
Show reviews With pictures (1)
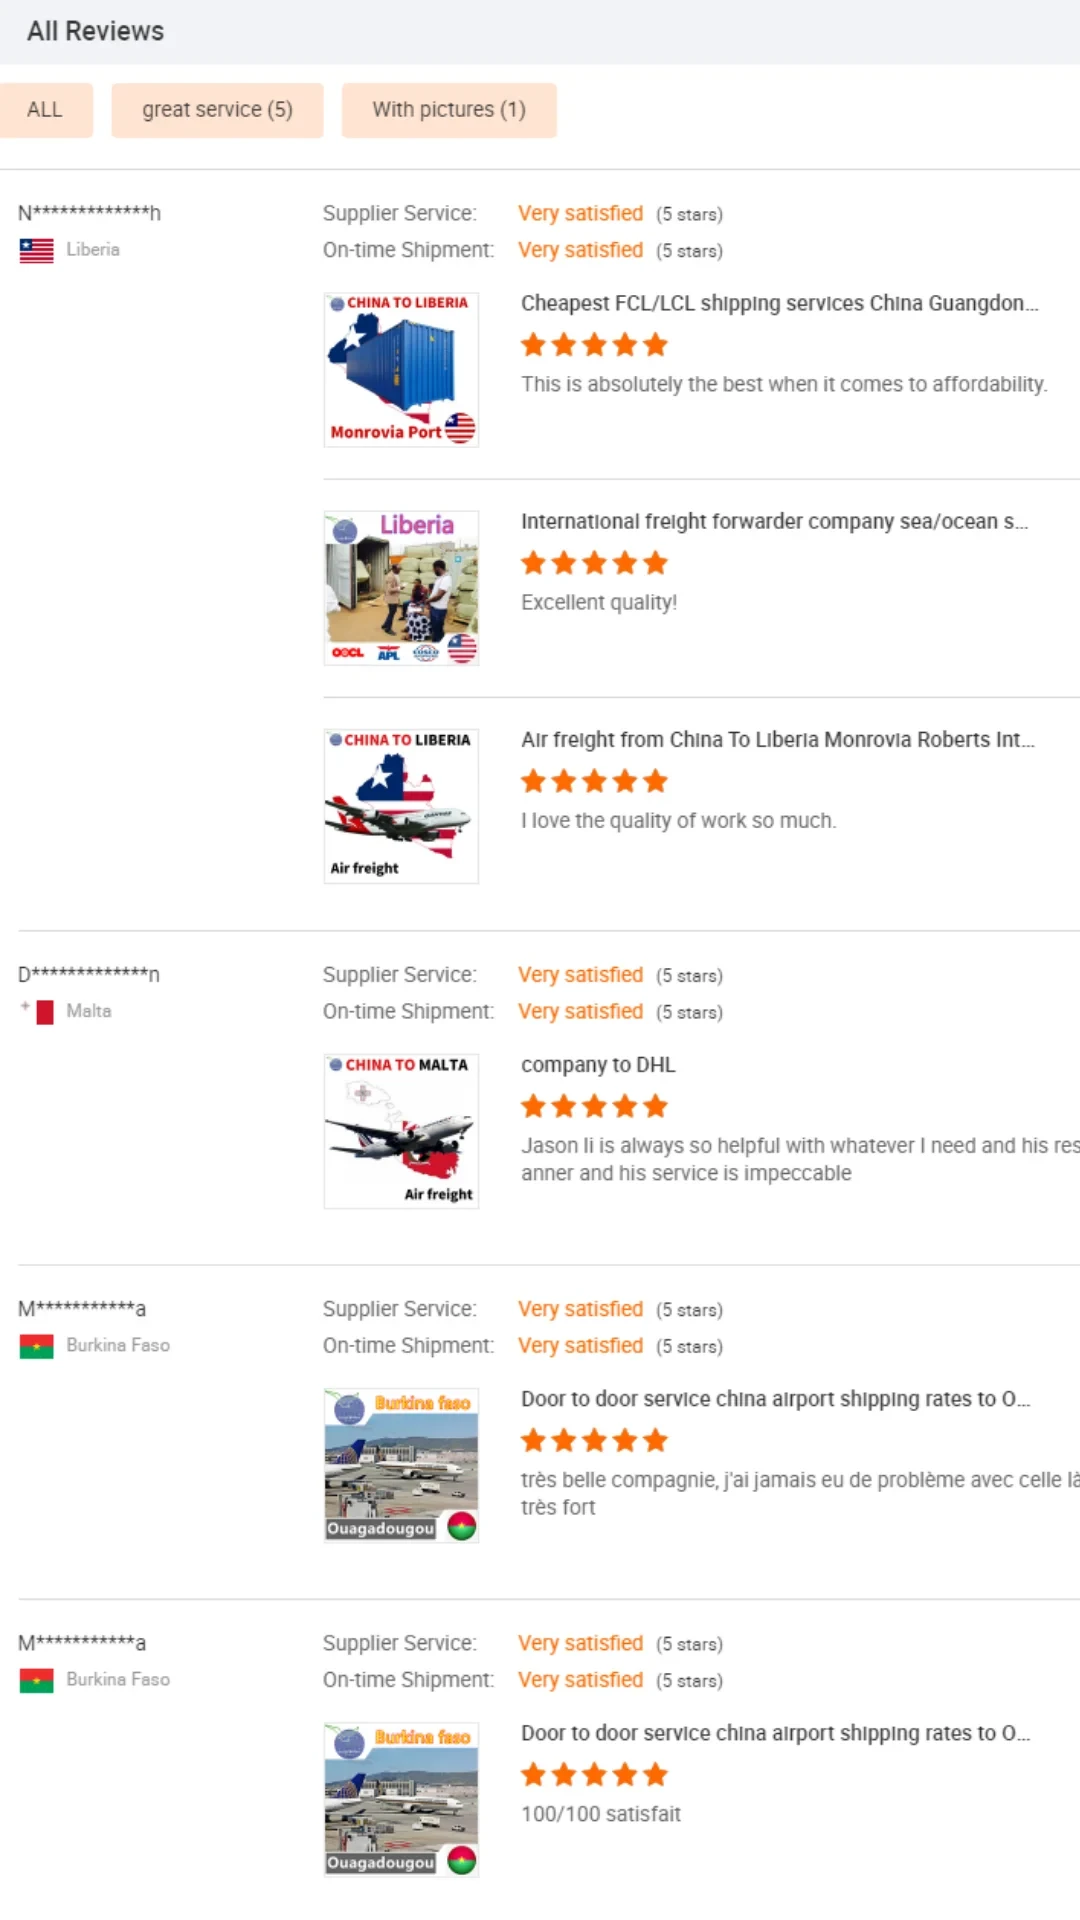(x=449, y=110)
